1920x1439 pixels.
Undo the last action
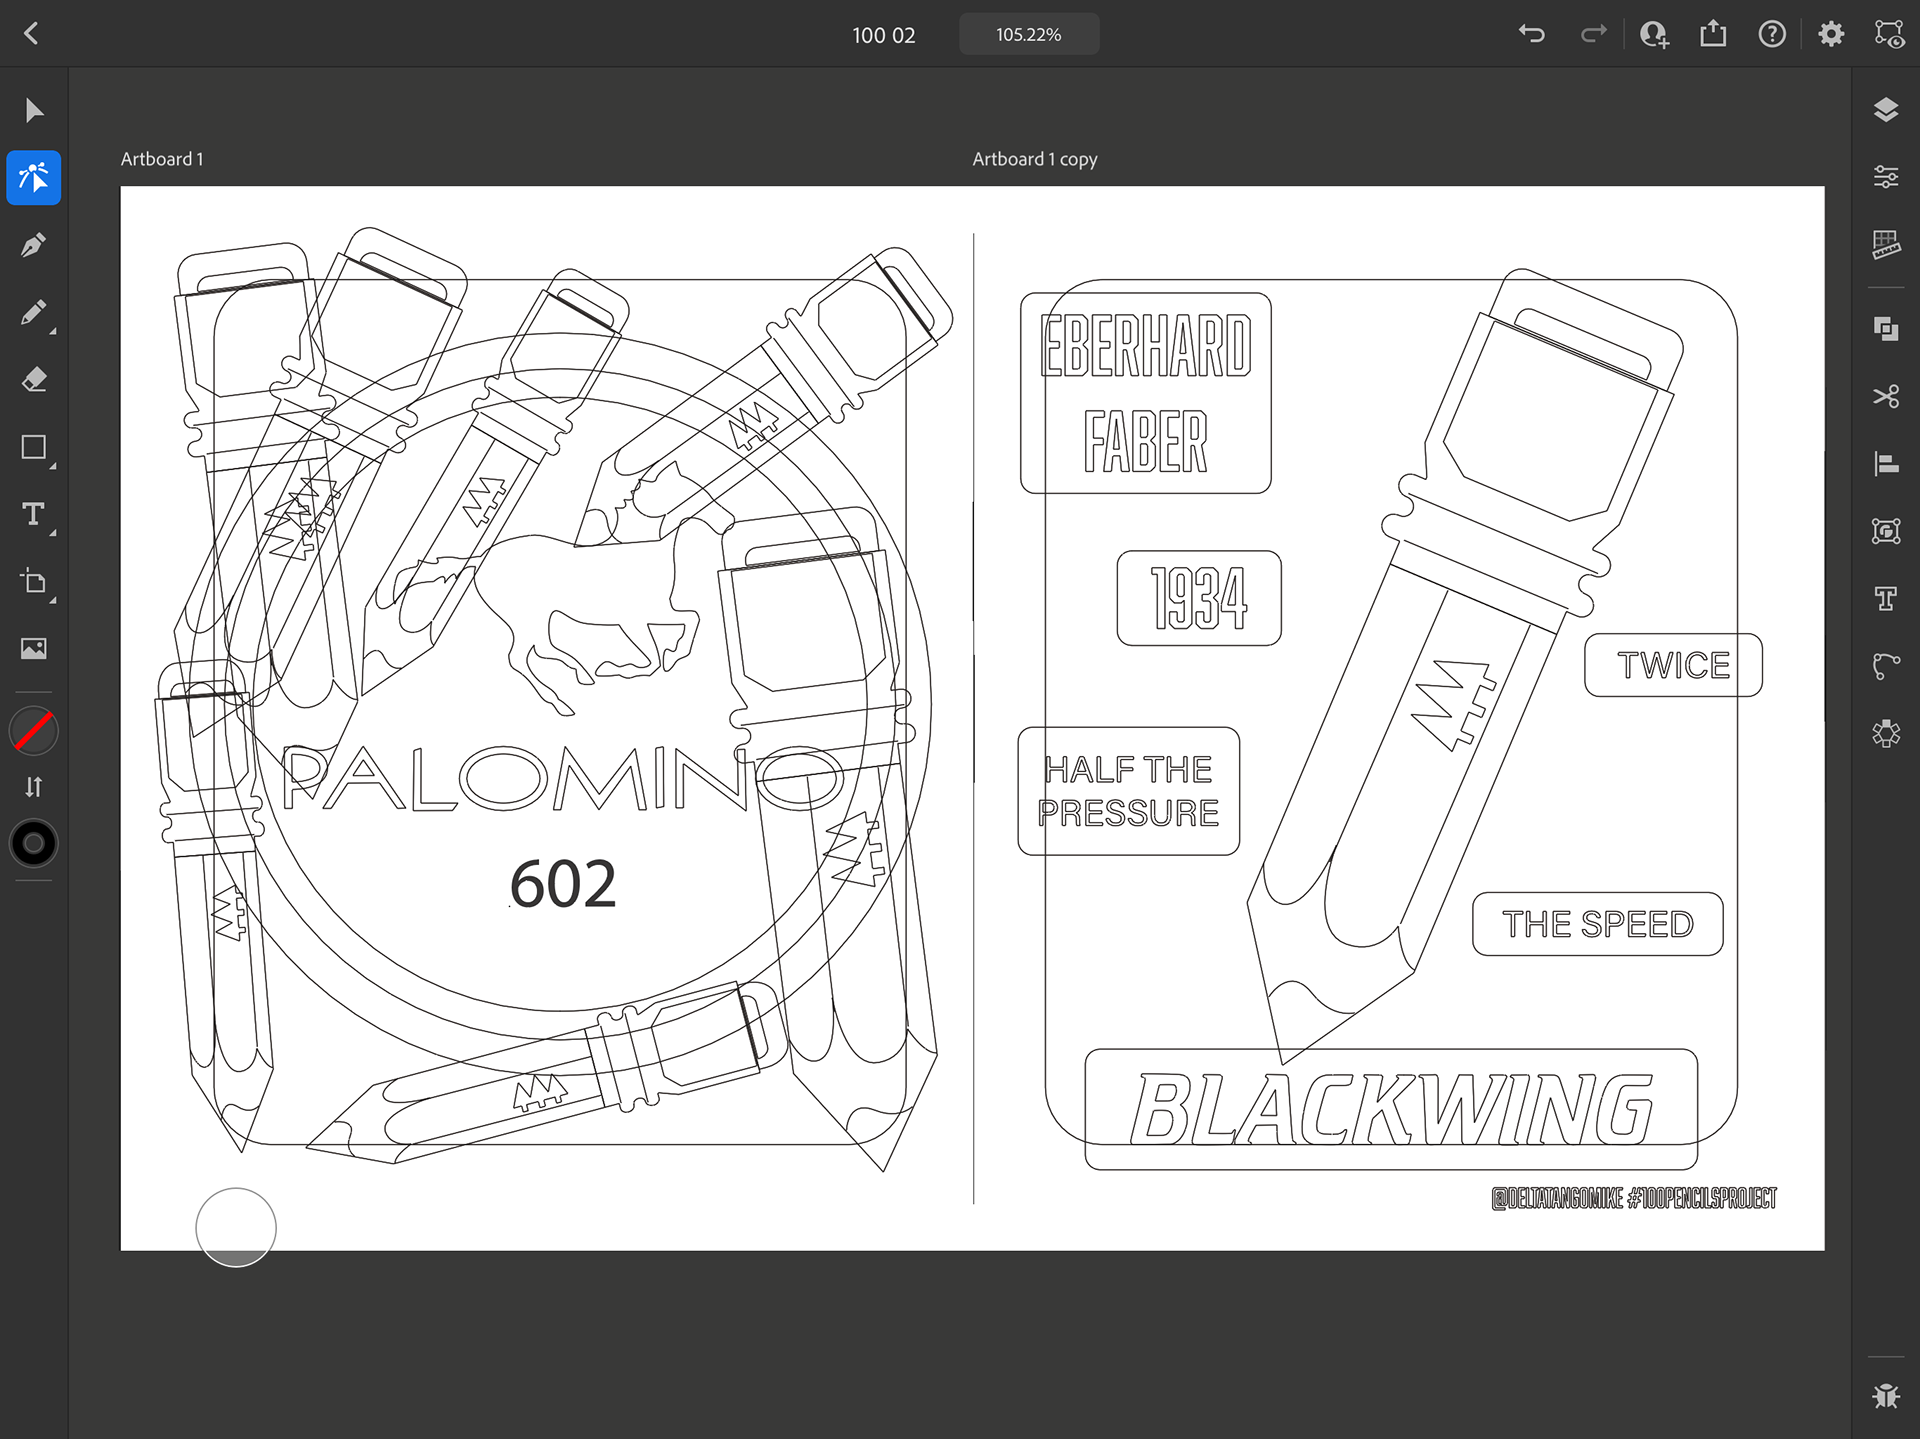pos(1532,34)
